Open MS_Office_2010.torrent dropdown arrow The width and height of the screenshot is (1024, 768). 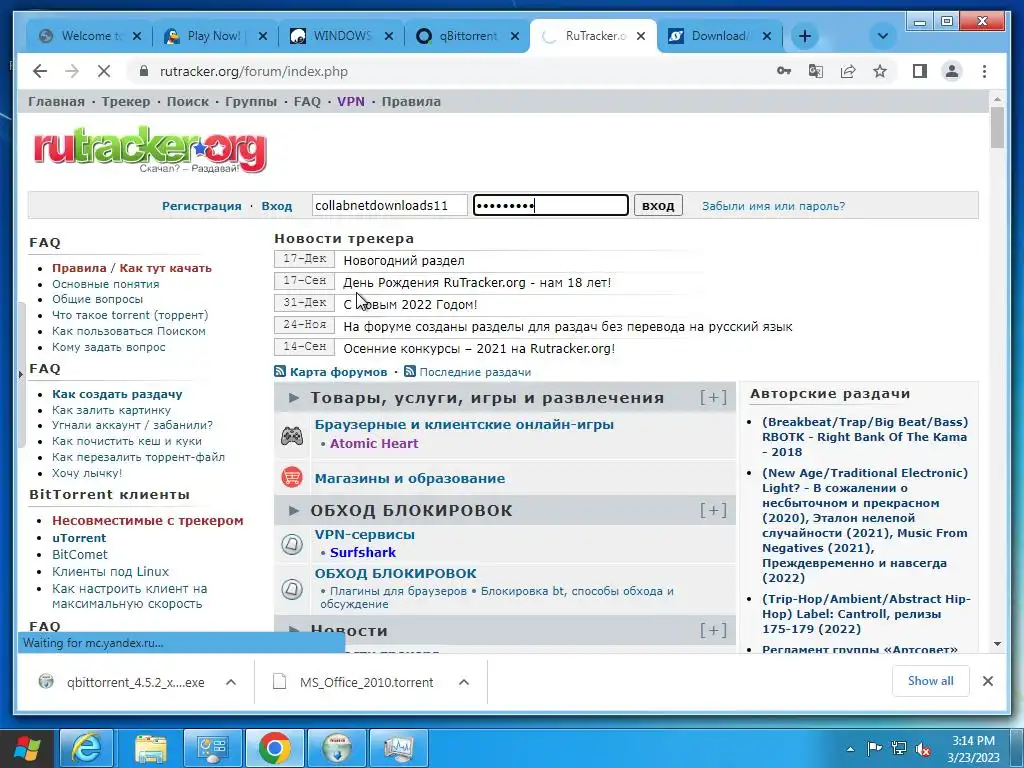[x=464, y=682]
